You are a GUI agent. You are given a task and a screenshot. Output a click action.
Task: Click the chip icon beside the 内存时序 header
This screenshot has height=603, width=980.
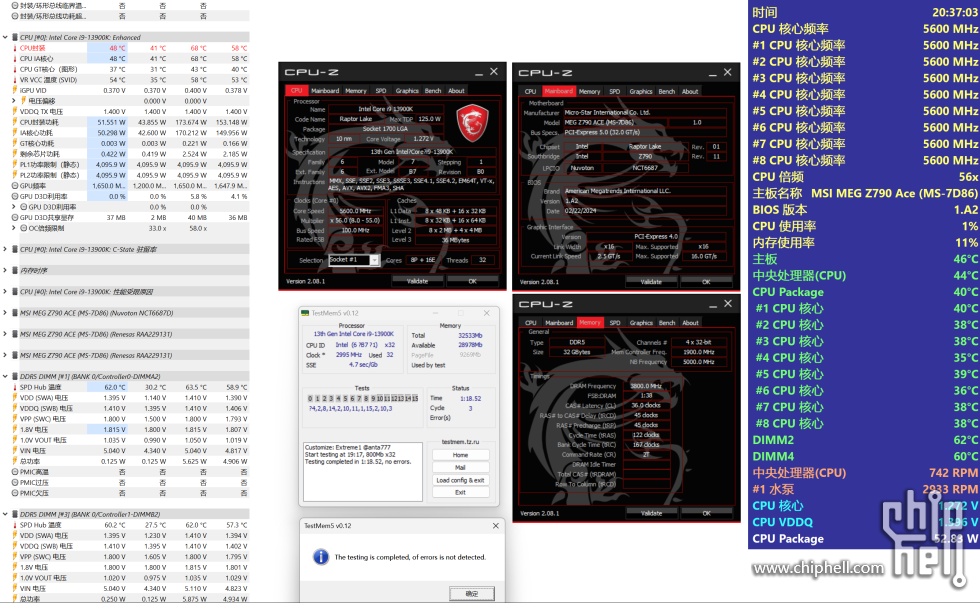tap(15, 271)
